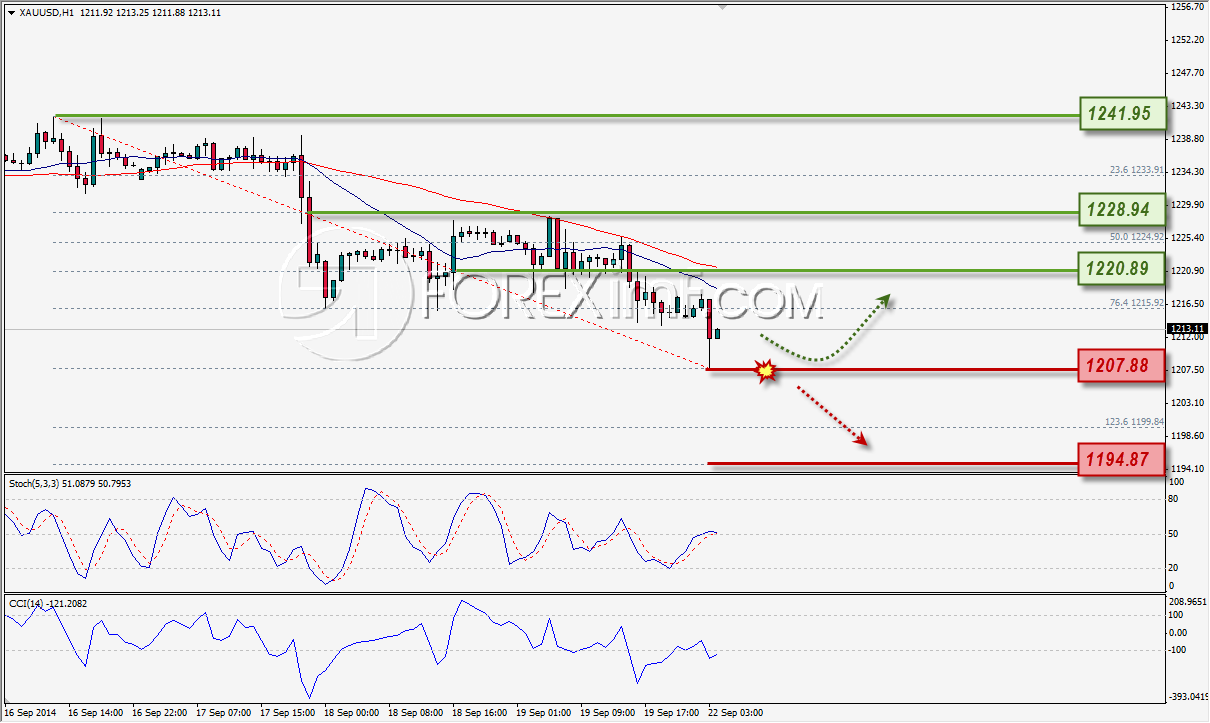This screenshot has width=1210, height=723.
Task: Click the 1234.30 price axis value
Action: 1187,171
